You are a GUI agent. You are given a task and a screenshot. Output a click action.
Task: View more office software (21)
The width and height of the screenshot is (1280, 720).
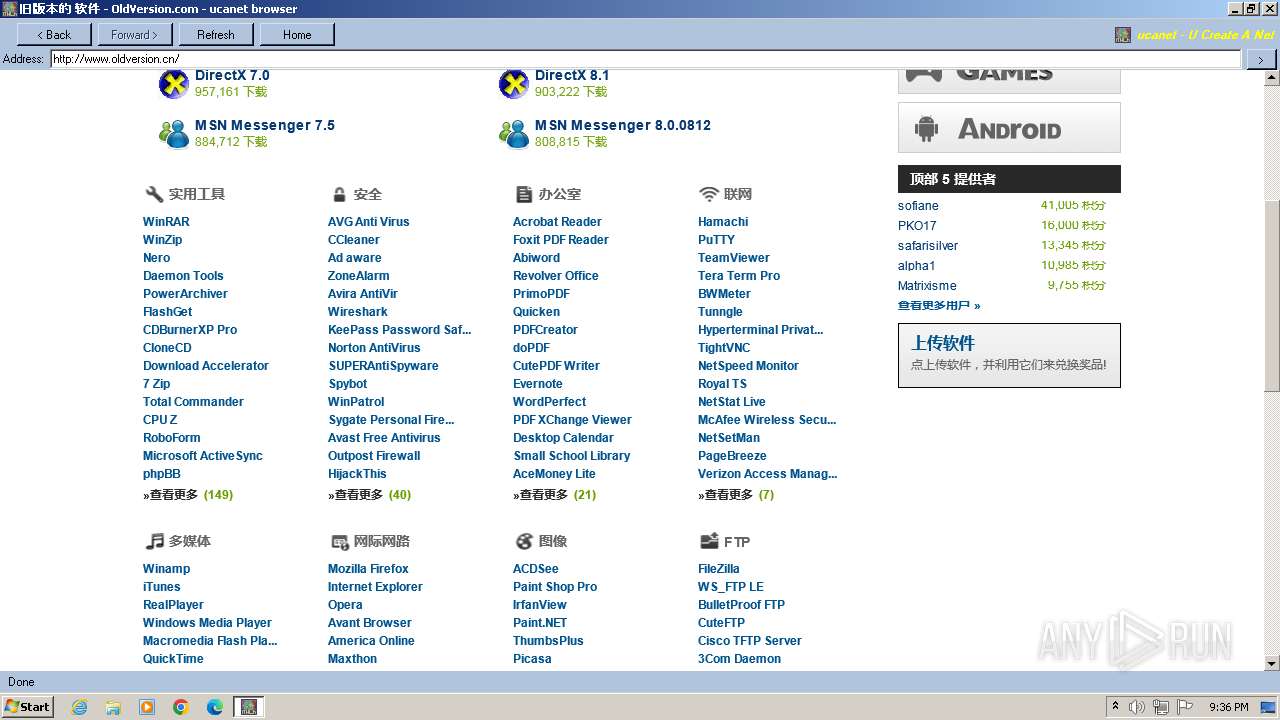555,495
